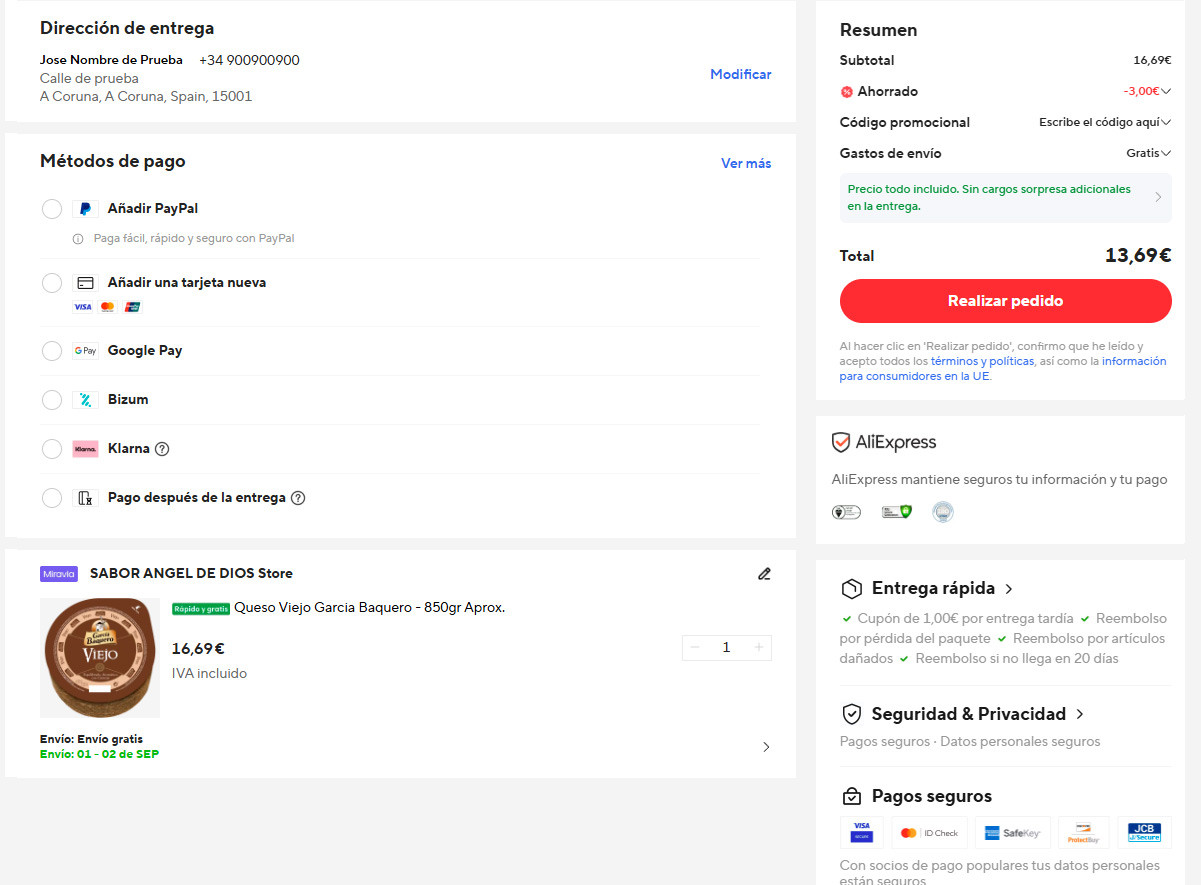Click the Pagos seguros bag icon
Viewport: 1201px width, 885px height.
point(851,796)
